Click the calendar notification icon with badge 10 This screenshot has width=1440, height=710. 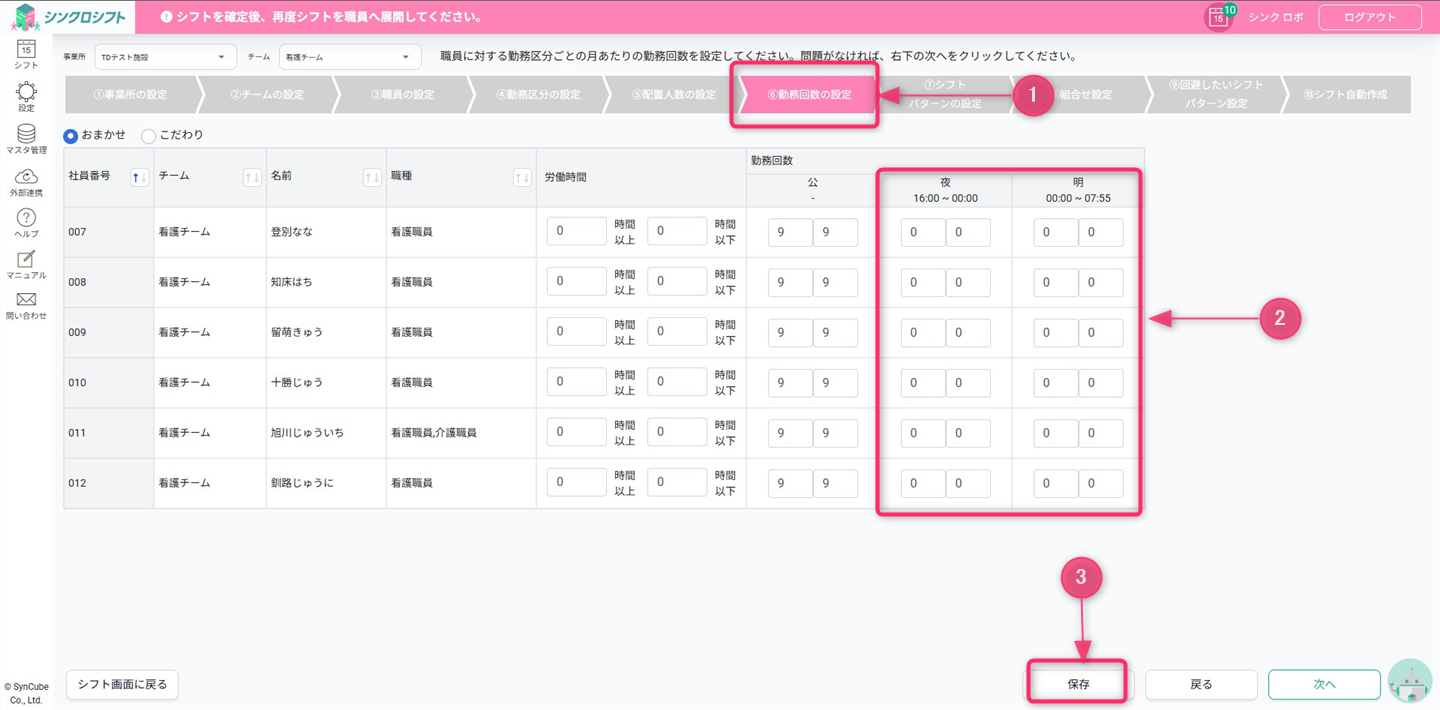click(1218, 17)
